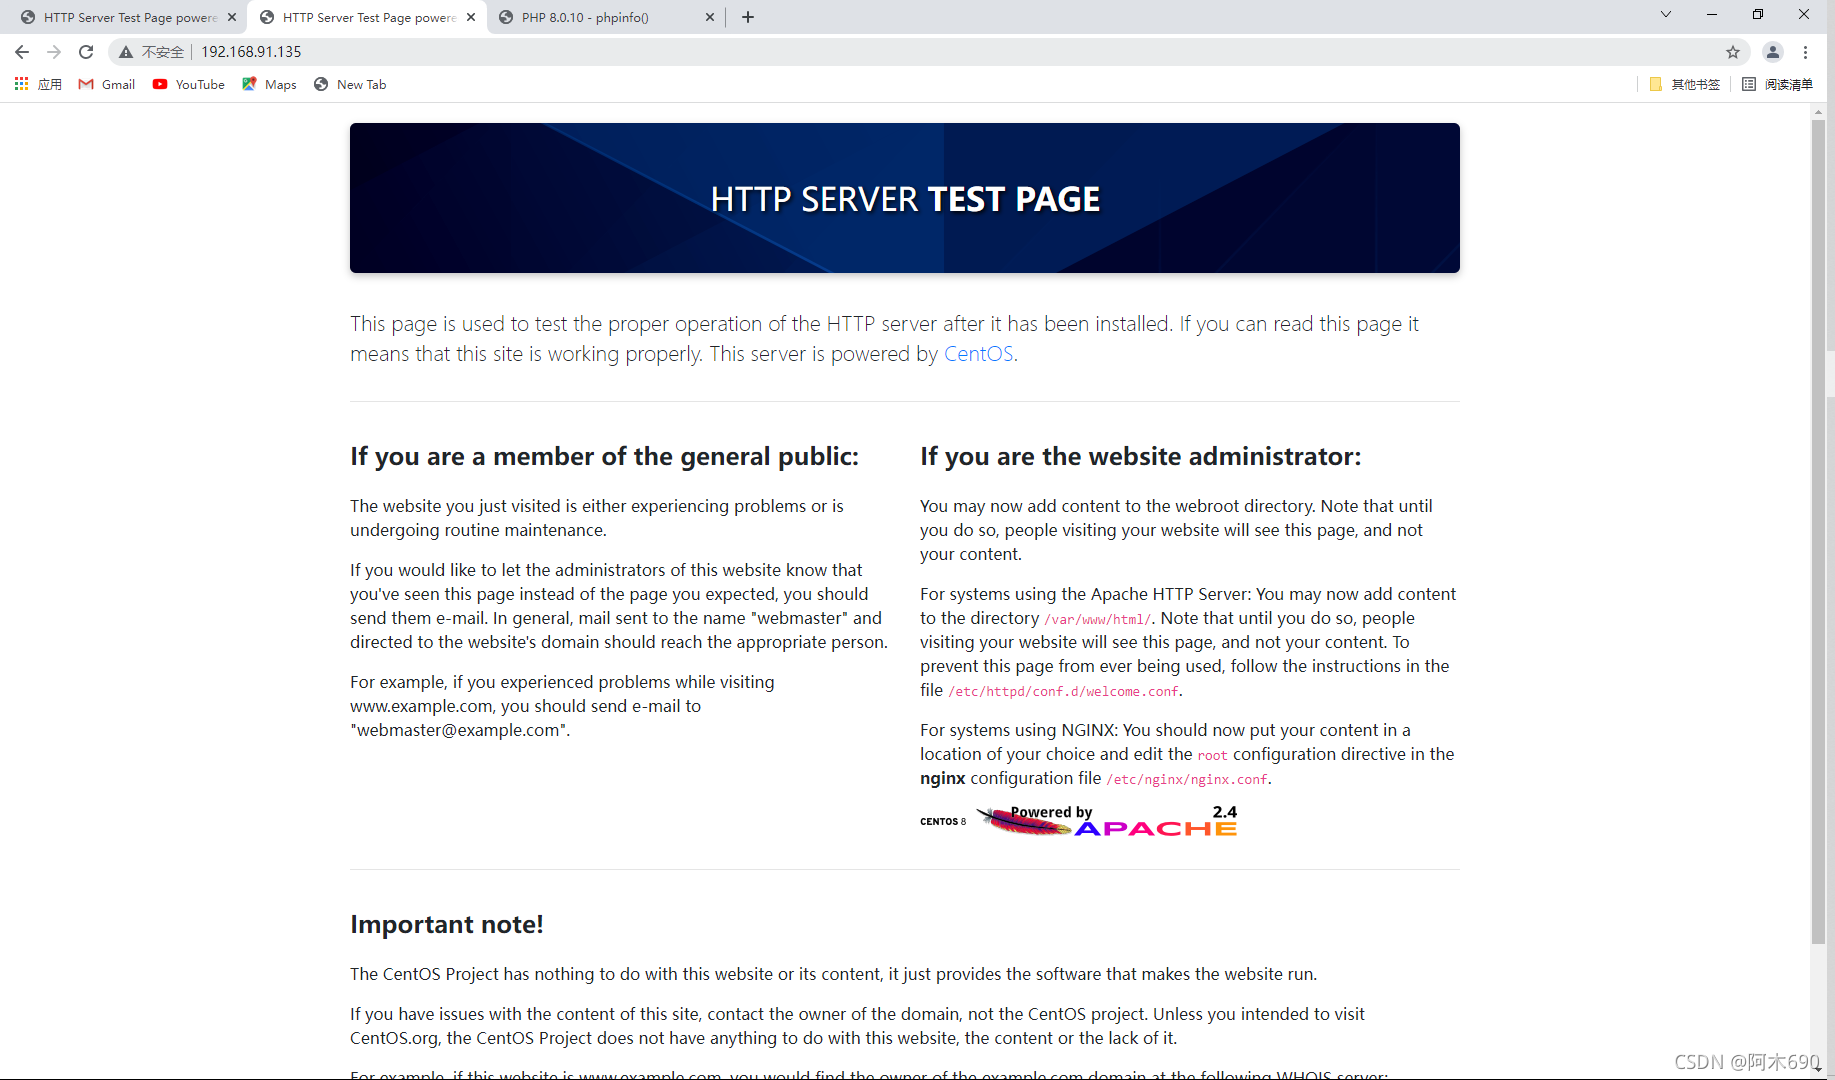Bookmark this page with the star icon
The width and height of the screenshot is (1835, 1080).
pos(1733,52)
